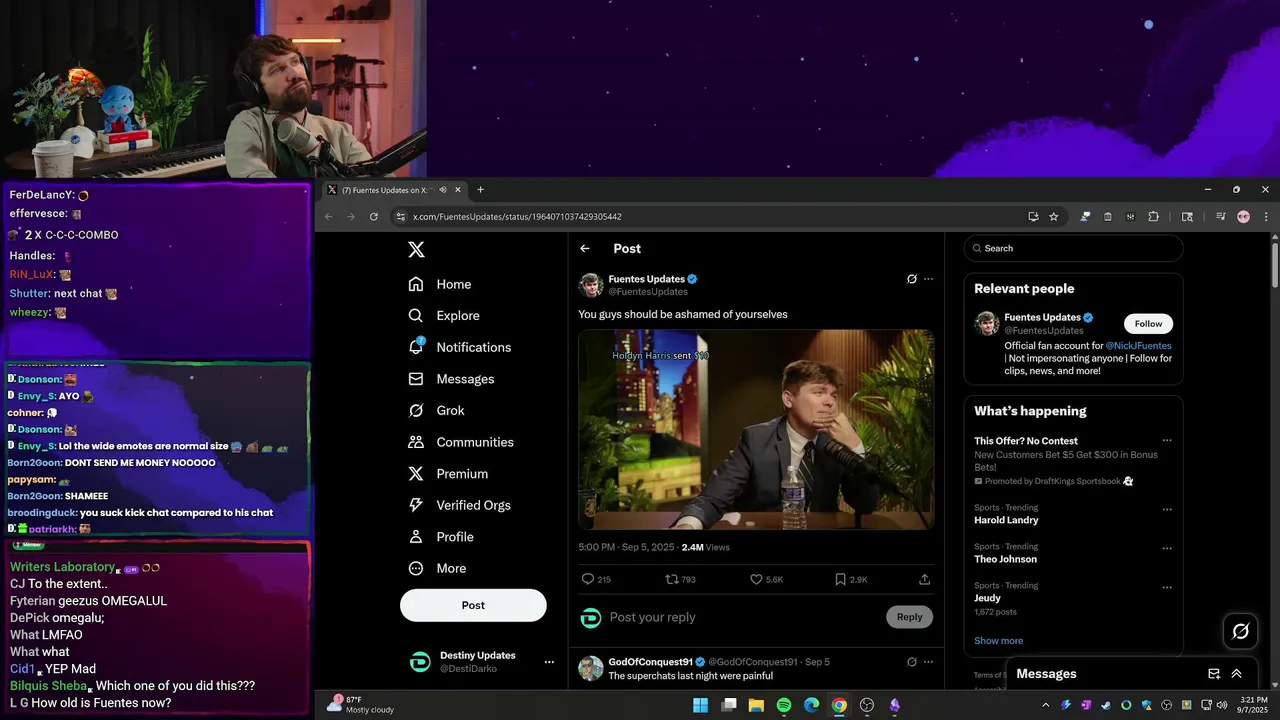Open the Theo Johnson trending topic
The width and height of the screenshot is (1280, 720).
click(x=1005, y=559)
